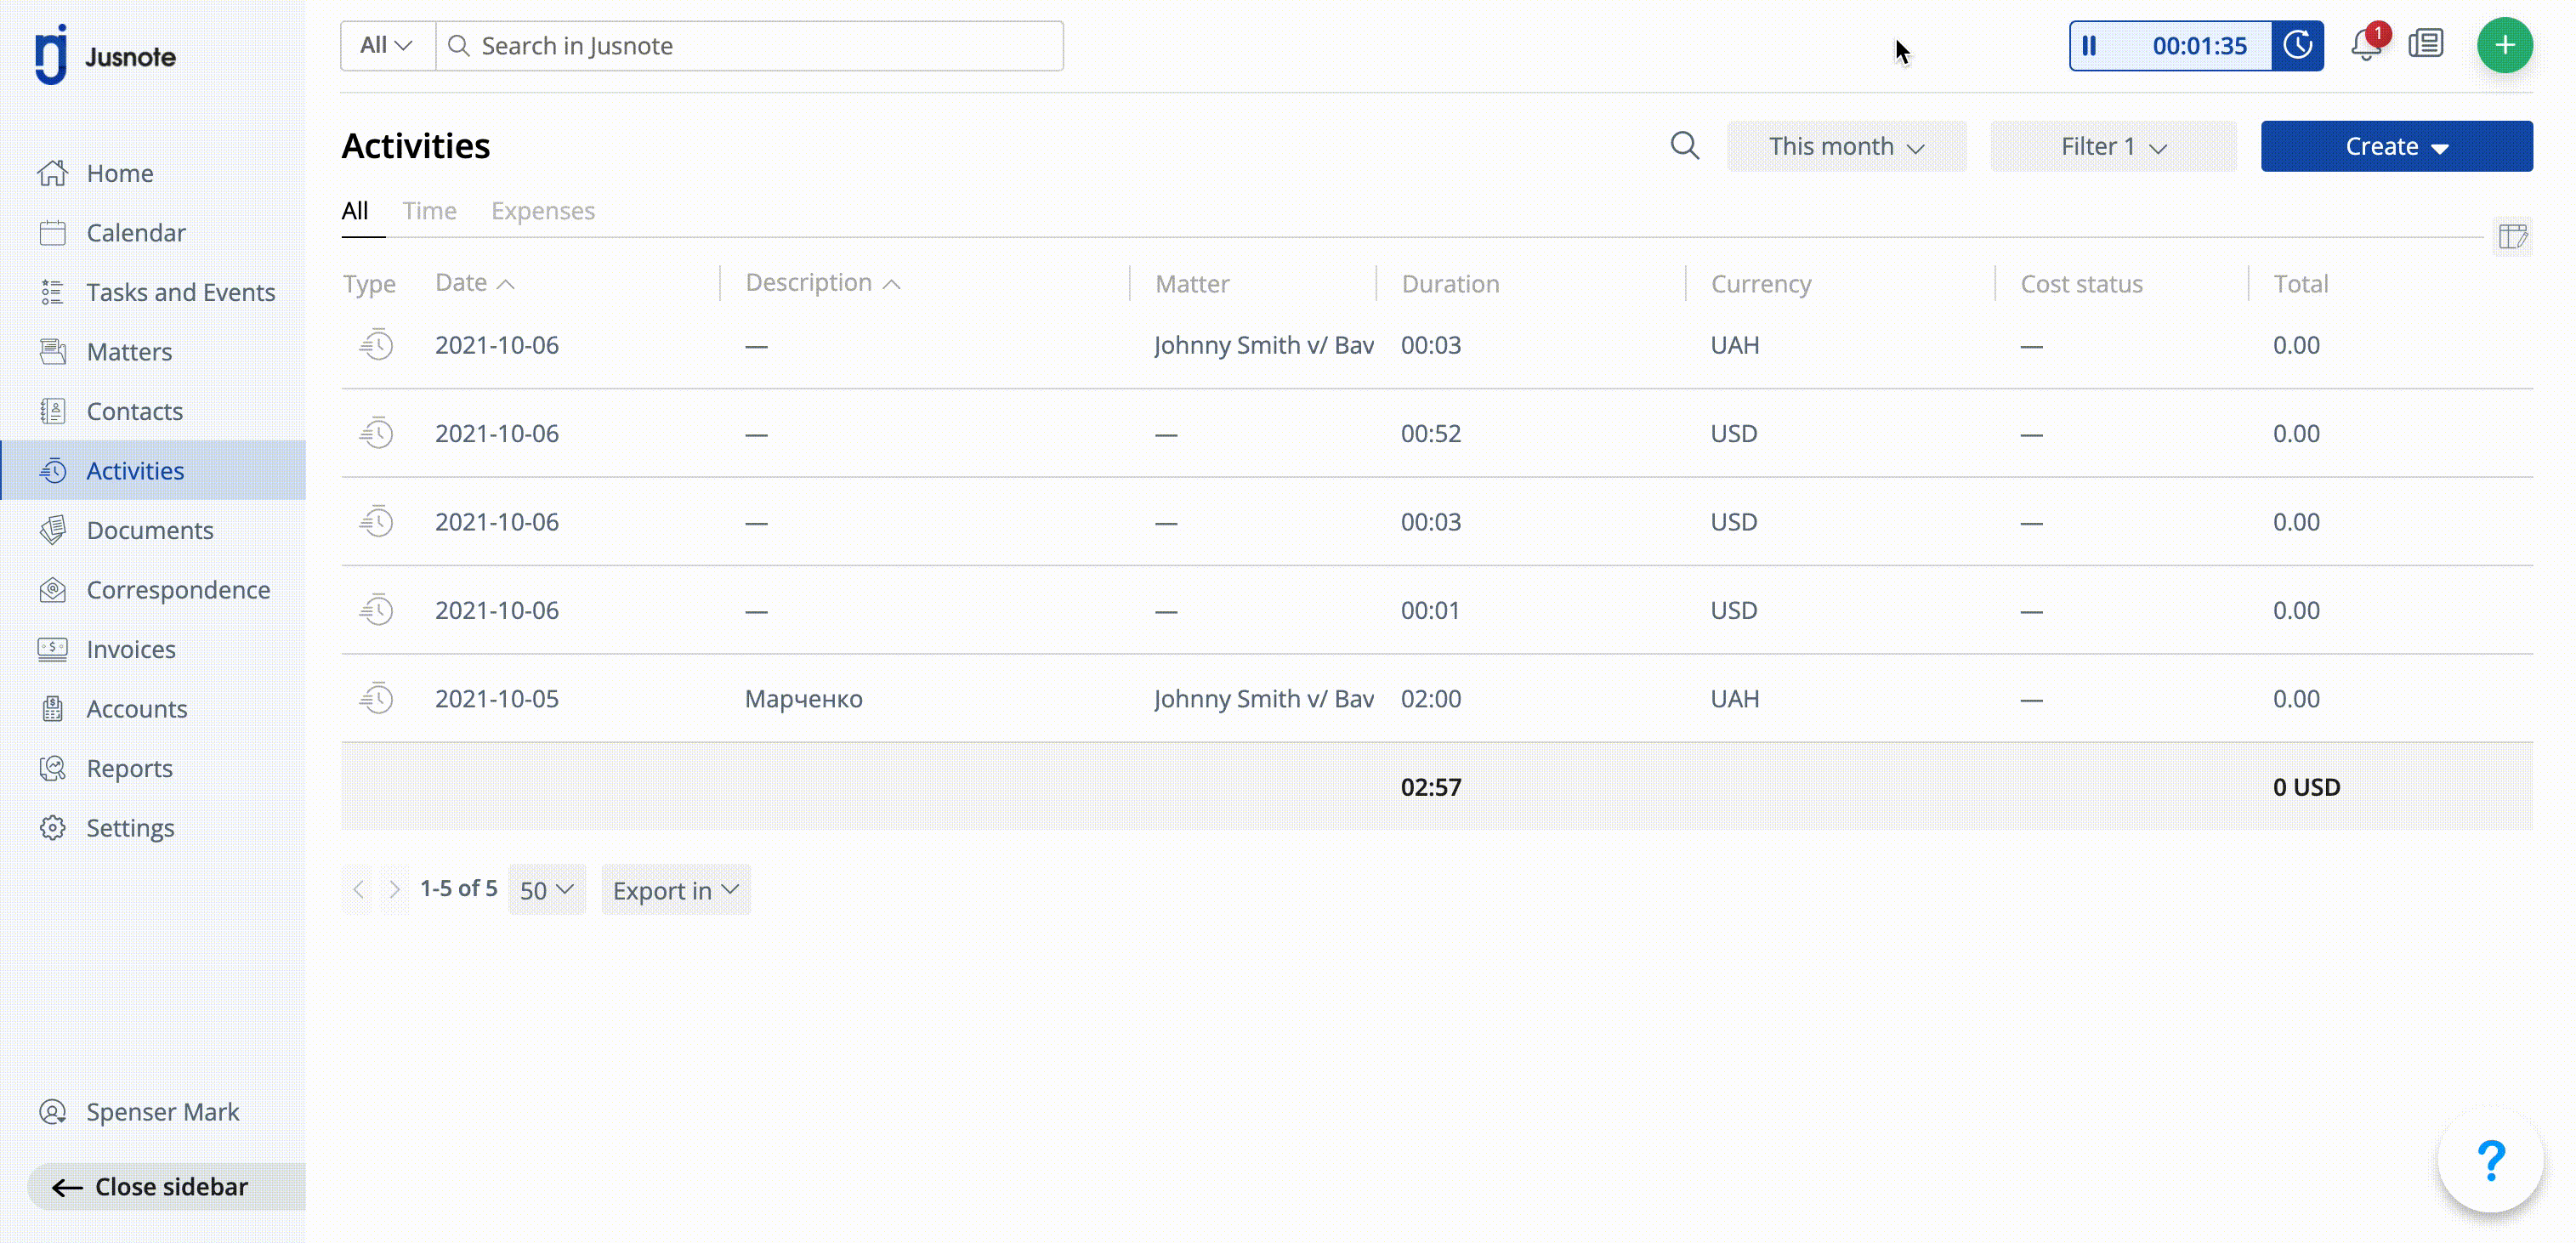Switch to the Expenses tab
The width and height of the screenshot is (2576, 1243).
click(x=543, y=211)
